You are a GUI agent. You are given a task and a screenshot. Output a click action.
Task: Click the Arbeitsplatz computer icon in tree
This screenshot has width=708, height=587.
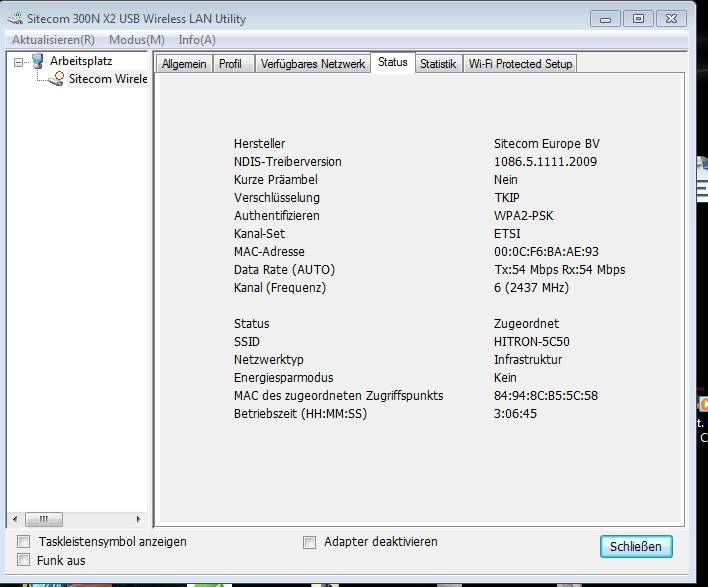click(x=38, y=62)
